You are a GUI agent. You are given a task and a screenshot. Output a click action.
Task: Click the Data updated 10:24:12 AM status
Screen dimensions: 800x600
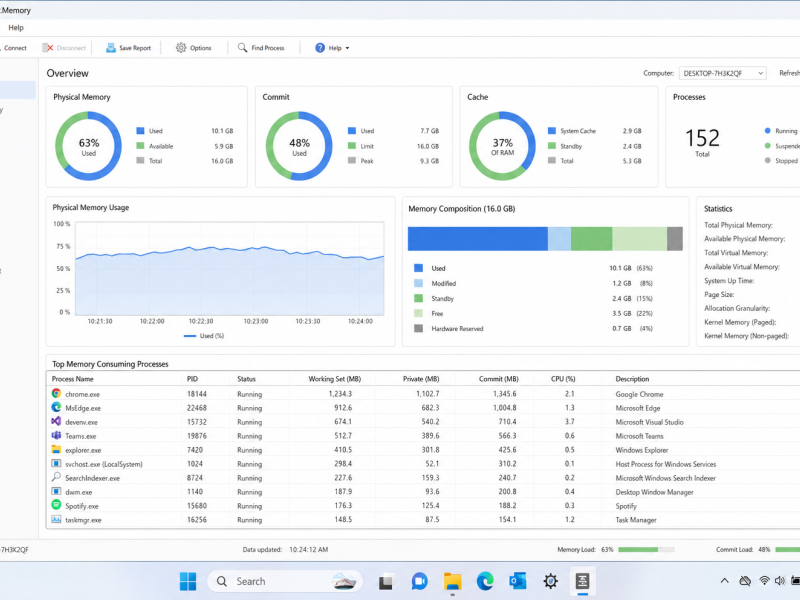coord(285,549)
